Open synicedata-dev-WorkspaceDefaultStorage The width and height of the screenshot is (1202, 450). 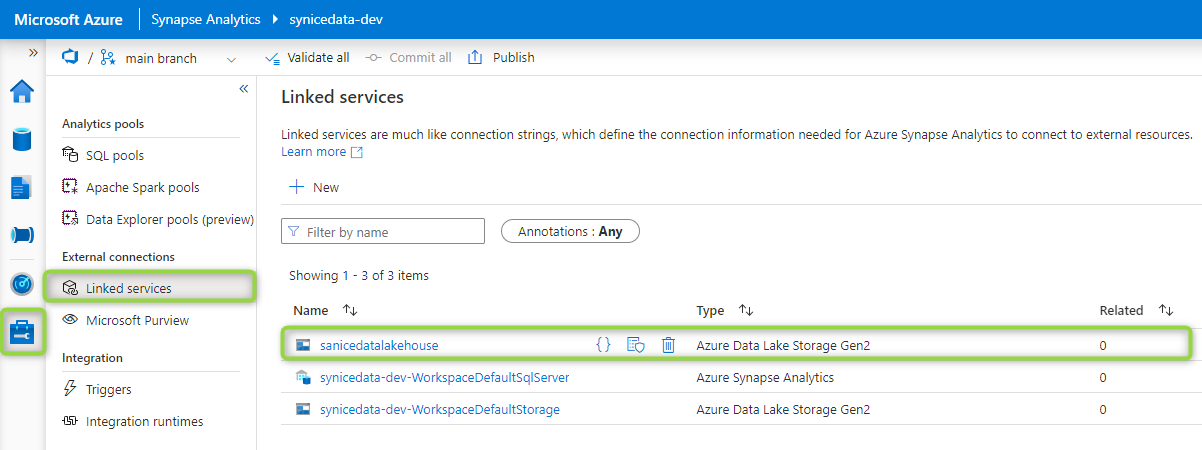click(440, 409)
